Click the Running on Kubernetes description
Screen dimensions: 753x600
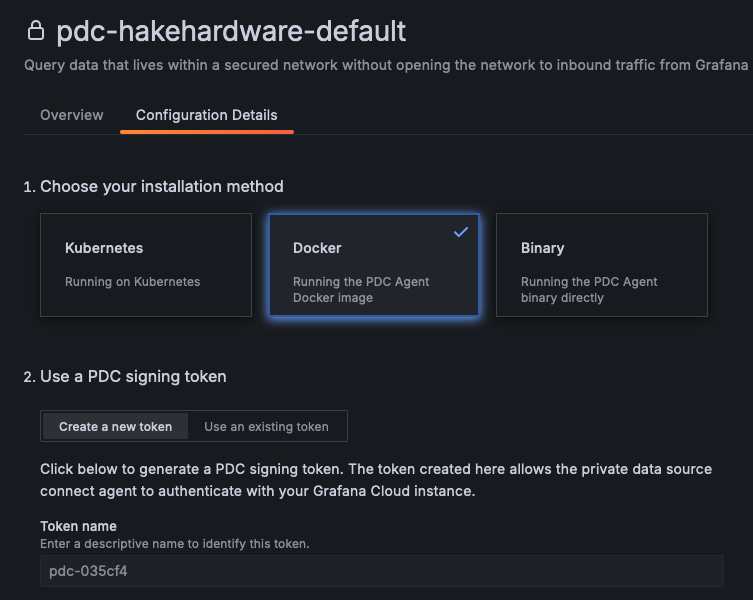point(133,282)
